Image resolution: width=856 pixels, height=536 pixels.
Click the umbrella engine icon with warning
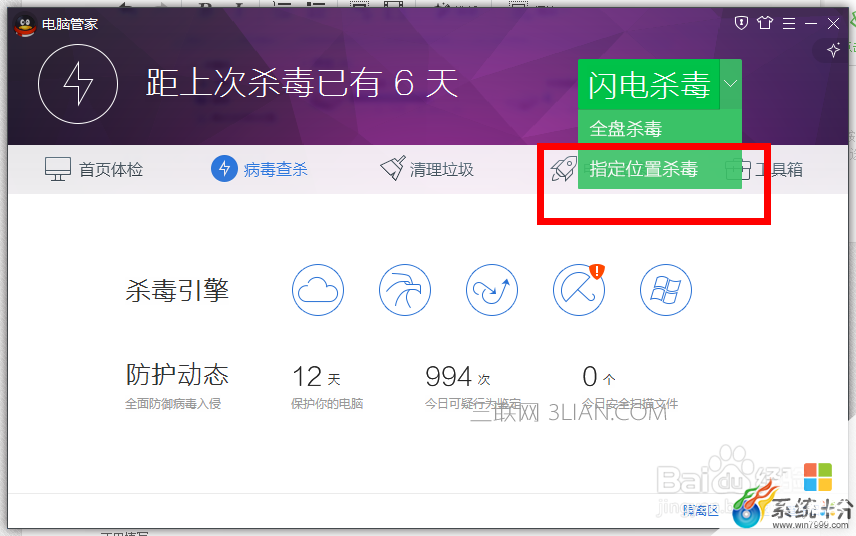tap(579, 290)
